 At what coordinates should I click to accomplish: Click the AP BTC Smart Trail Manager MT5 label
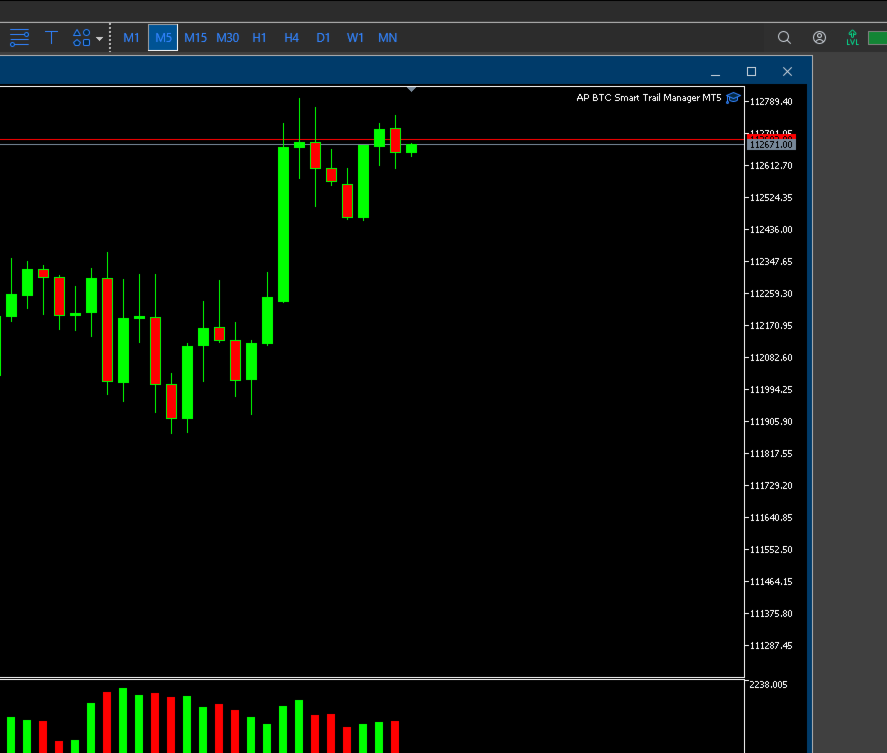[x=649, y=98]
